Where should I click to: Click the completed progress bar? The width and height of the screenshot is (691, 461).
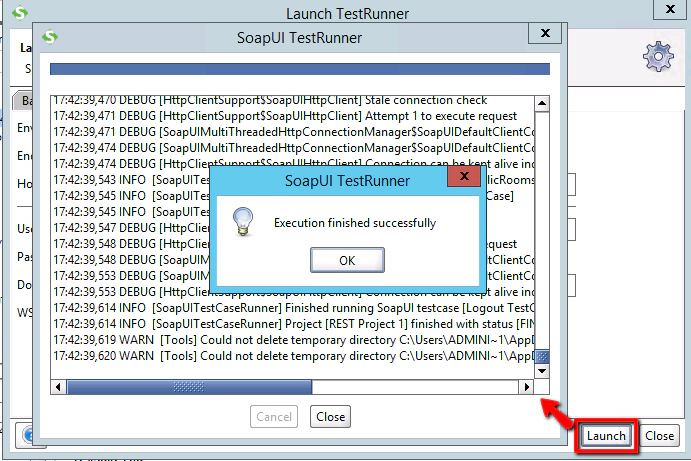(300, 69)
